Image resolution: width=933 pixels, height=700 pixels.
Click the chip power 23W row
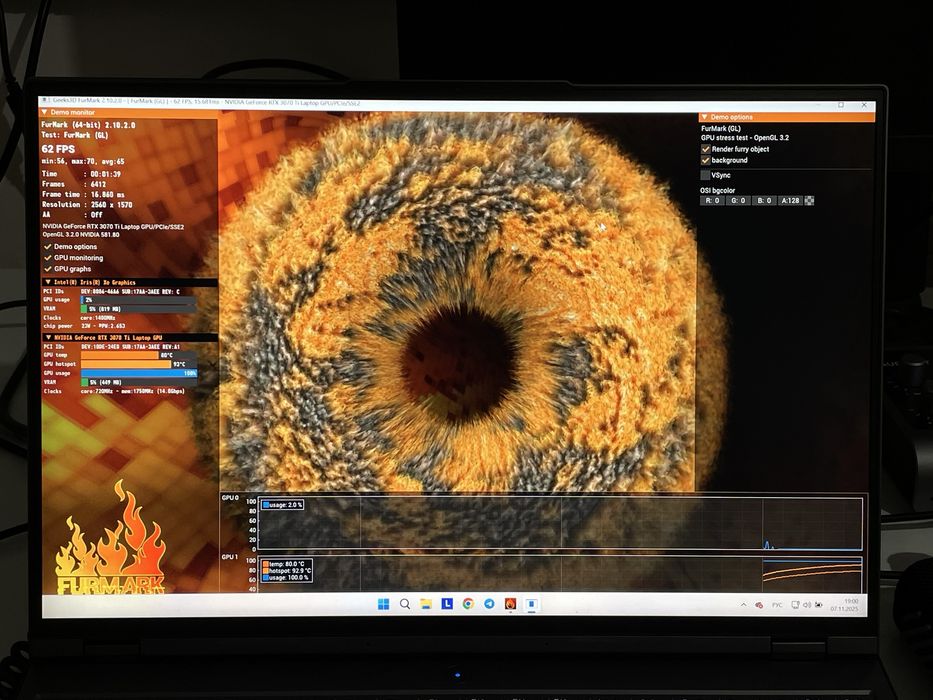pyautogui.click(x=84, y=326)
